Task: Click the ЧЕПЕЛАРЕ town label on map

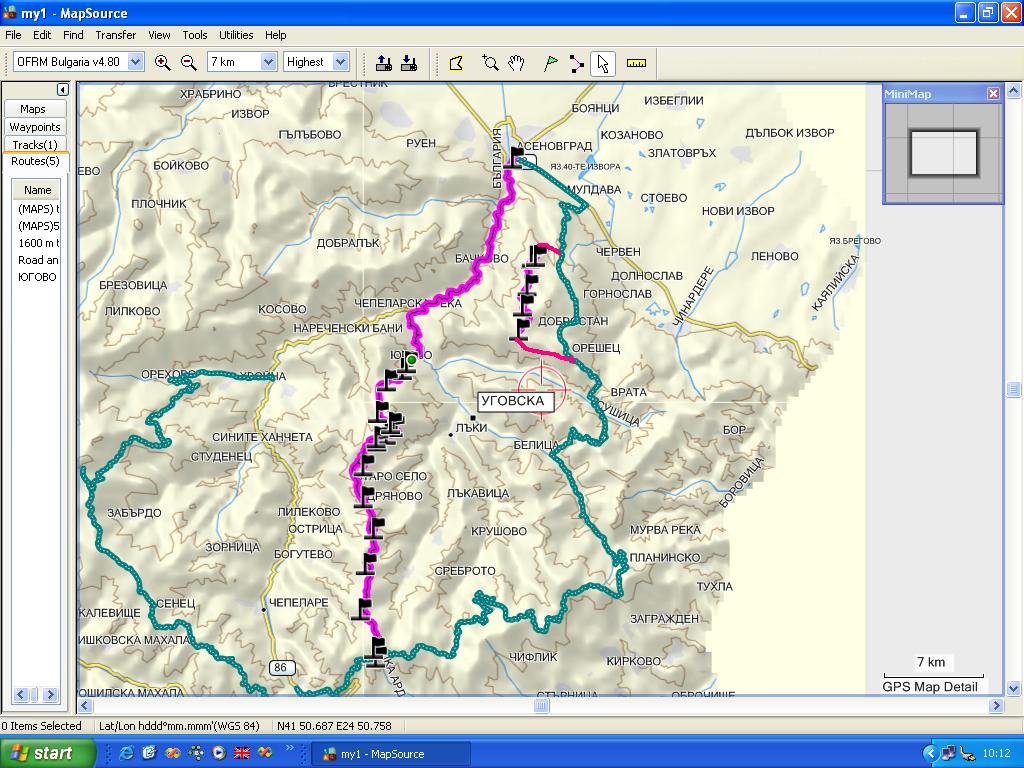Action: coord(298,602)
